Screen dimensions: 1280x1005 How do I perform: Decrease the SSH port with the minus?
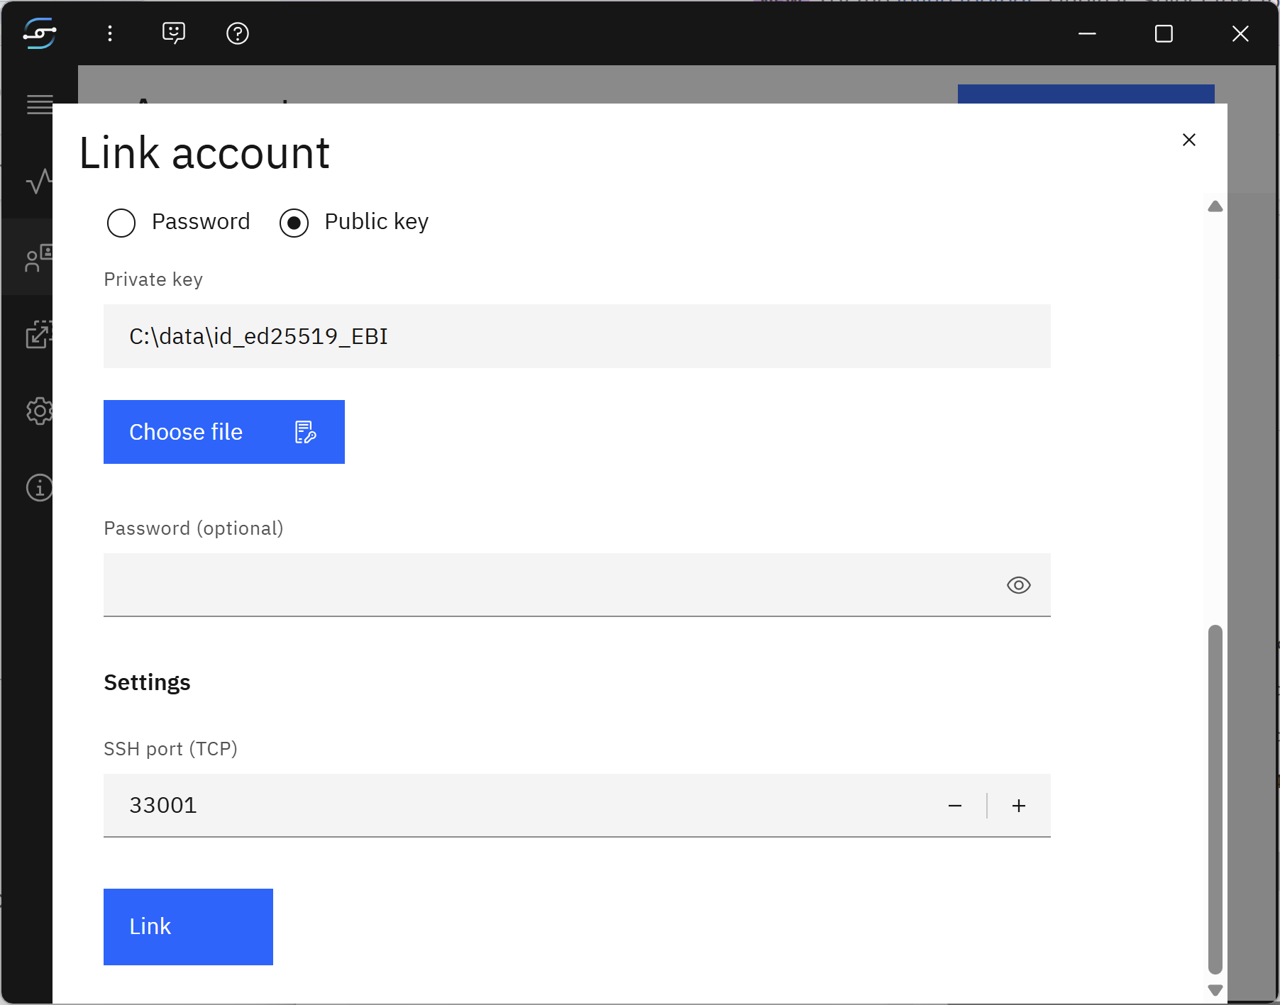coord(955,805)
